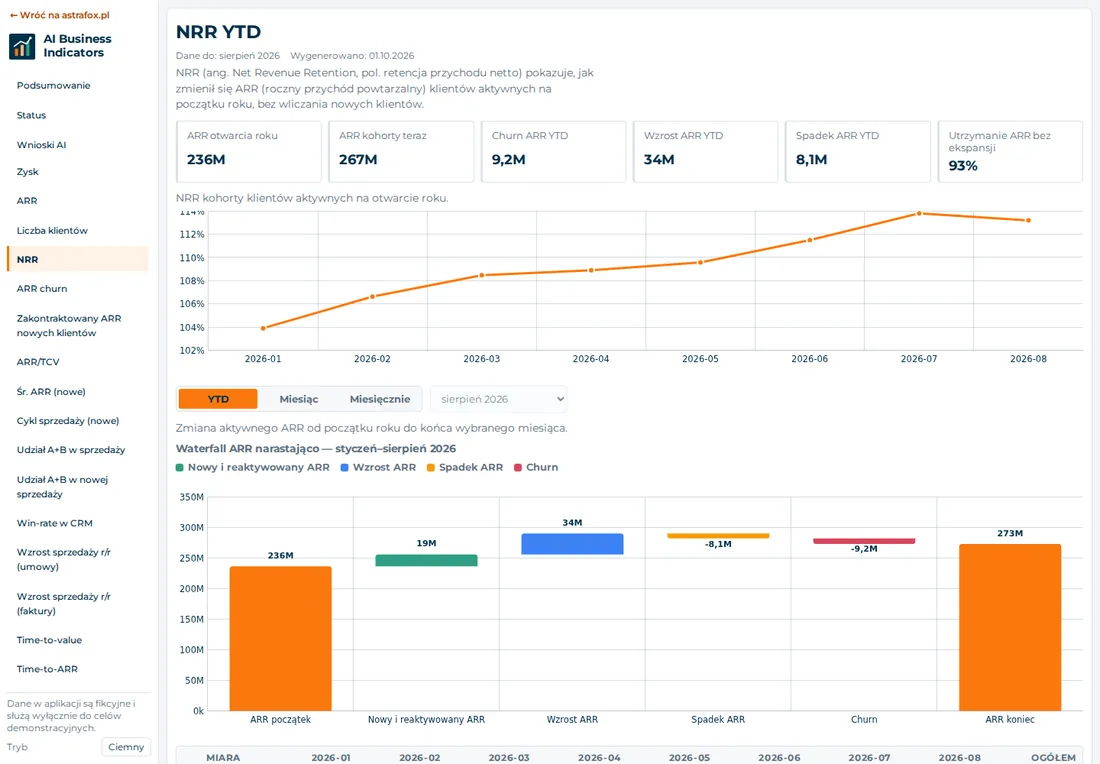Image resolution: width=1100 pixels, height=764 pixels.
Task: Click the Spadek ARR YTD card
Action: coord(858,152)
